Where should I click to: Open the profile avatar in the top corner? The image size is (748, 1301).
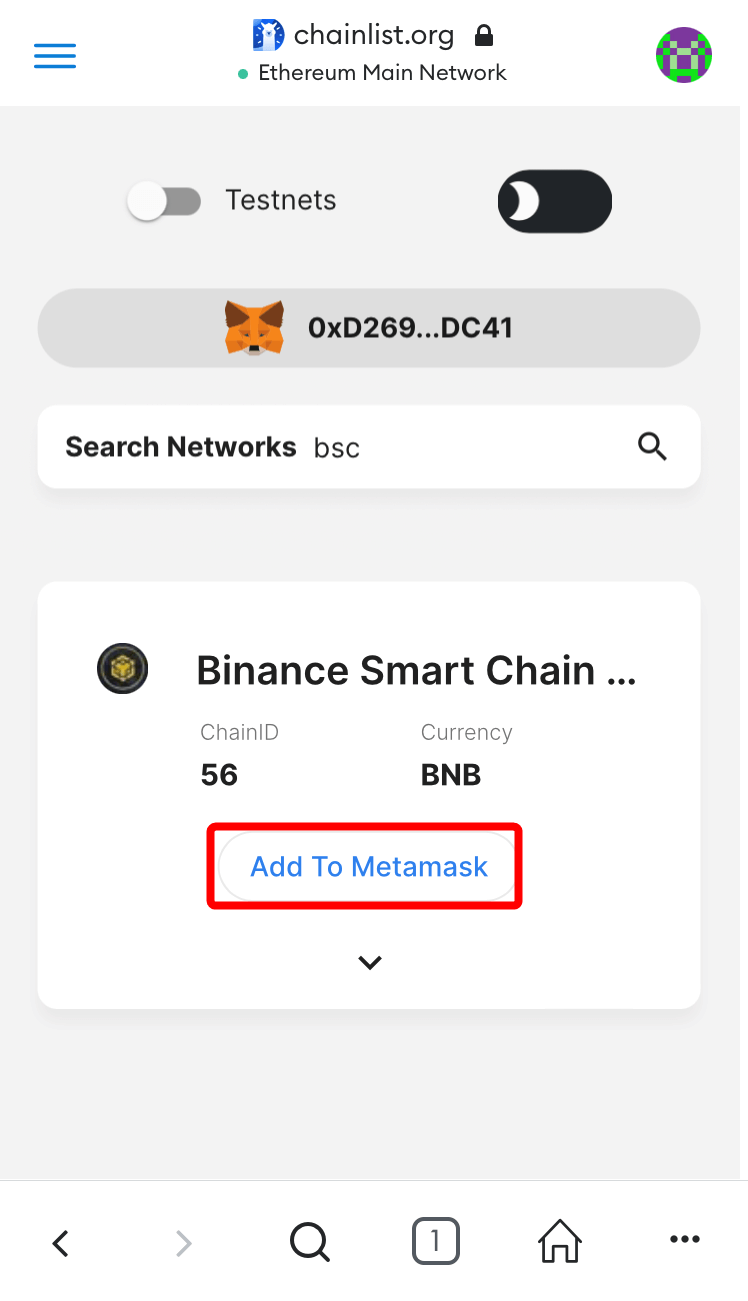pyautogui.click(x=684, y=55)
